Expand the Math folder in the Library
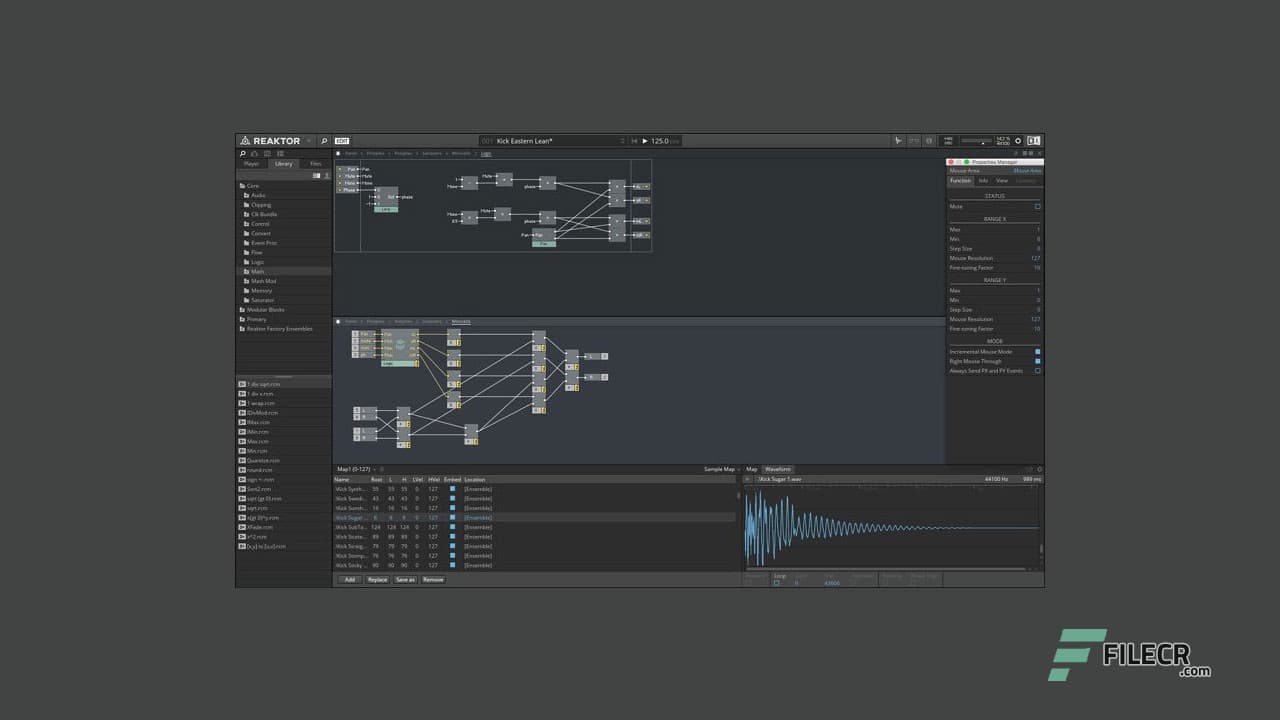 click(x=258, y=271)
